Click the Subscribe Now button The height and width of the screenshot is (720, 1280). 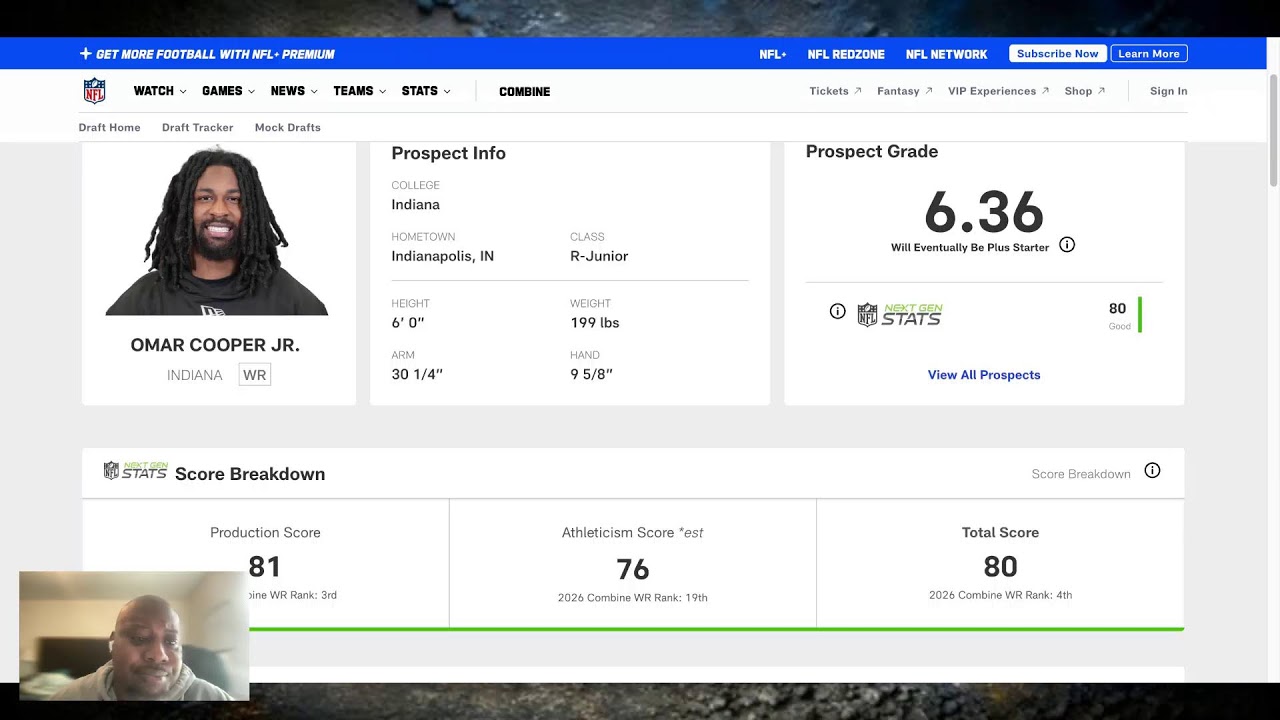(x=1058, y=54)
